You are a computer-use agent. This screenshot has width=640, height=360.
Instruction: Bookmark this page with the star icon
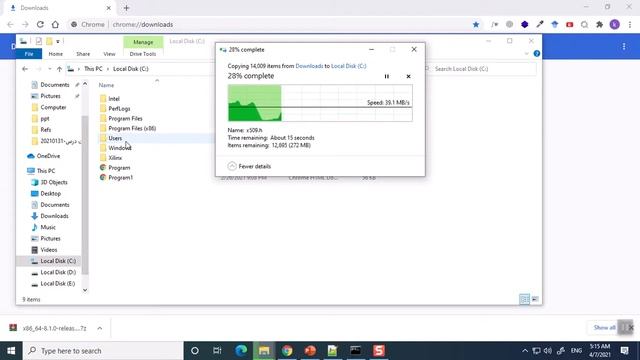click(476, 24)
